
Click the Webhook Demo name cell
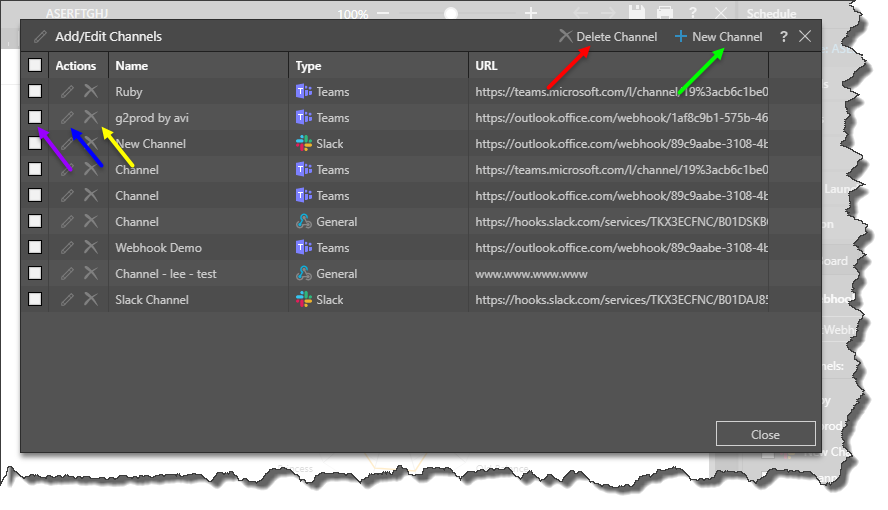pyautogui.click(x=158, y=248)
